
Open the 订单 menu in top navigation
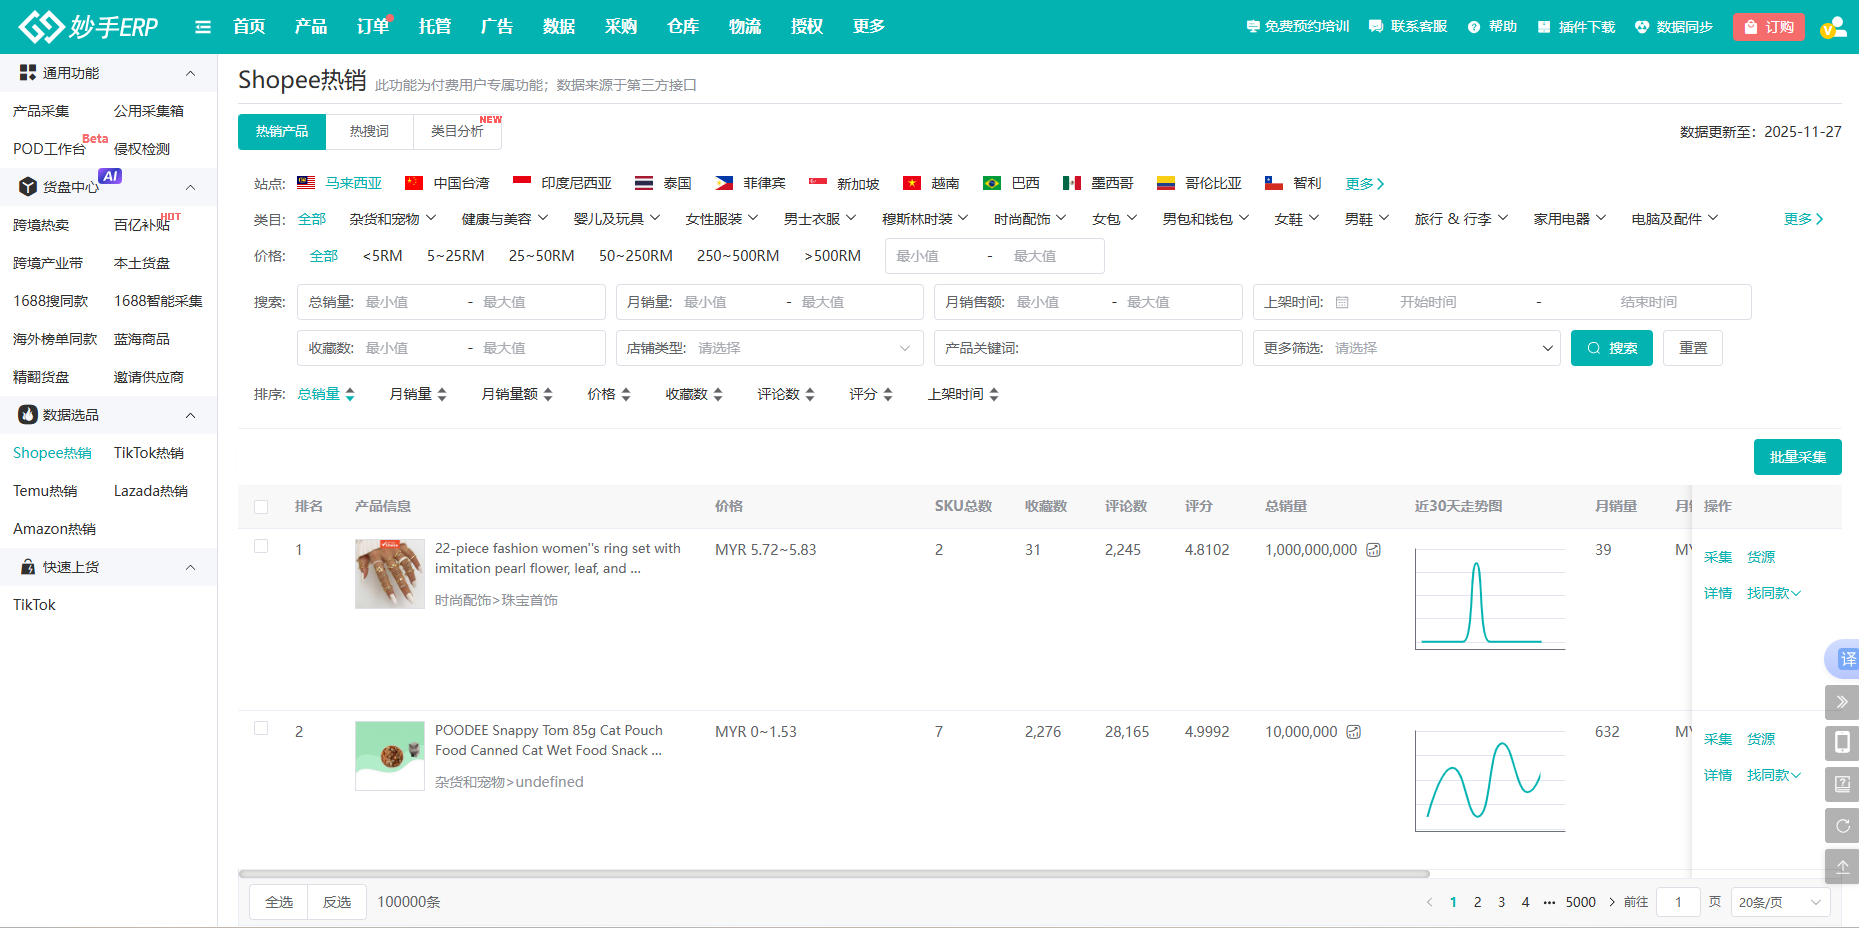(373, 27)
